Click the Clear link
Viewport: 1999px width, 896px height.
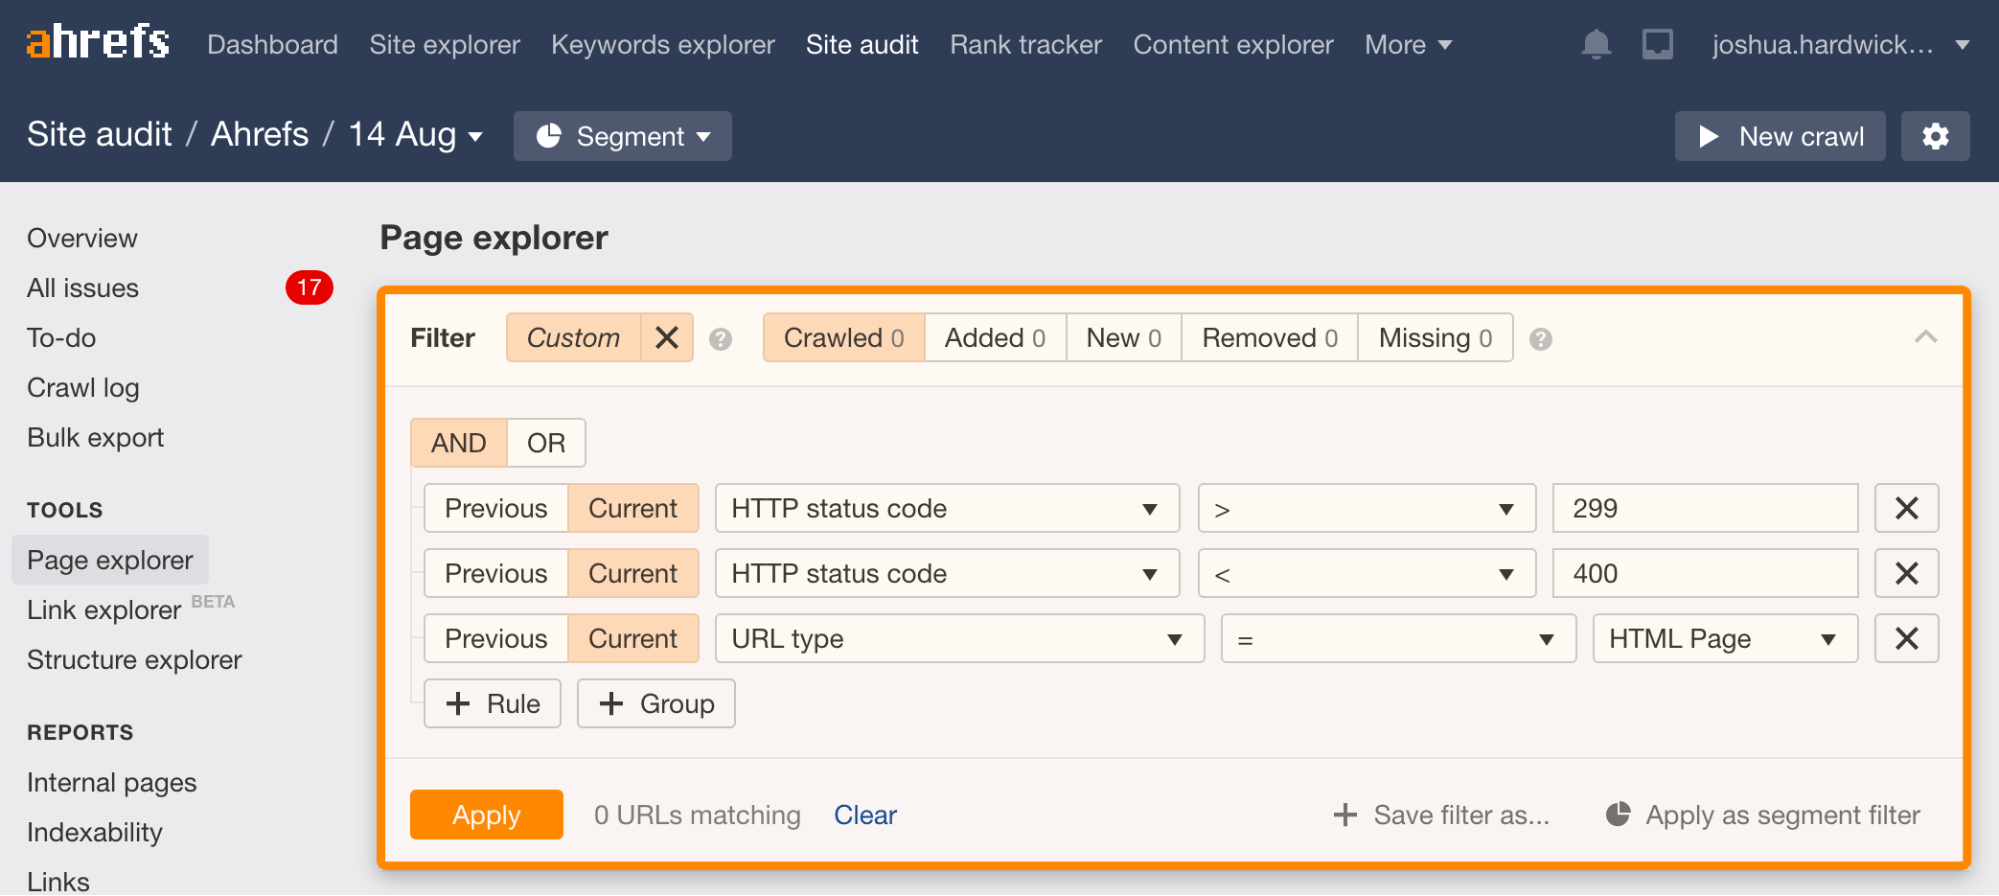click(865, 815)
